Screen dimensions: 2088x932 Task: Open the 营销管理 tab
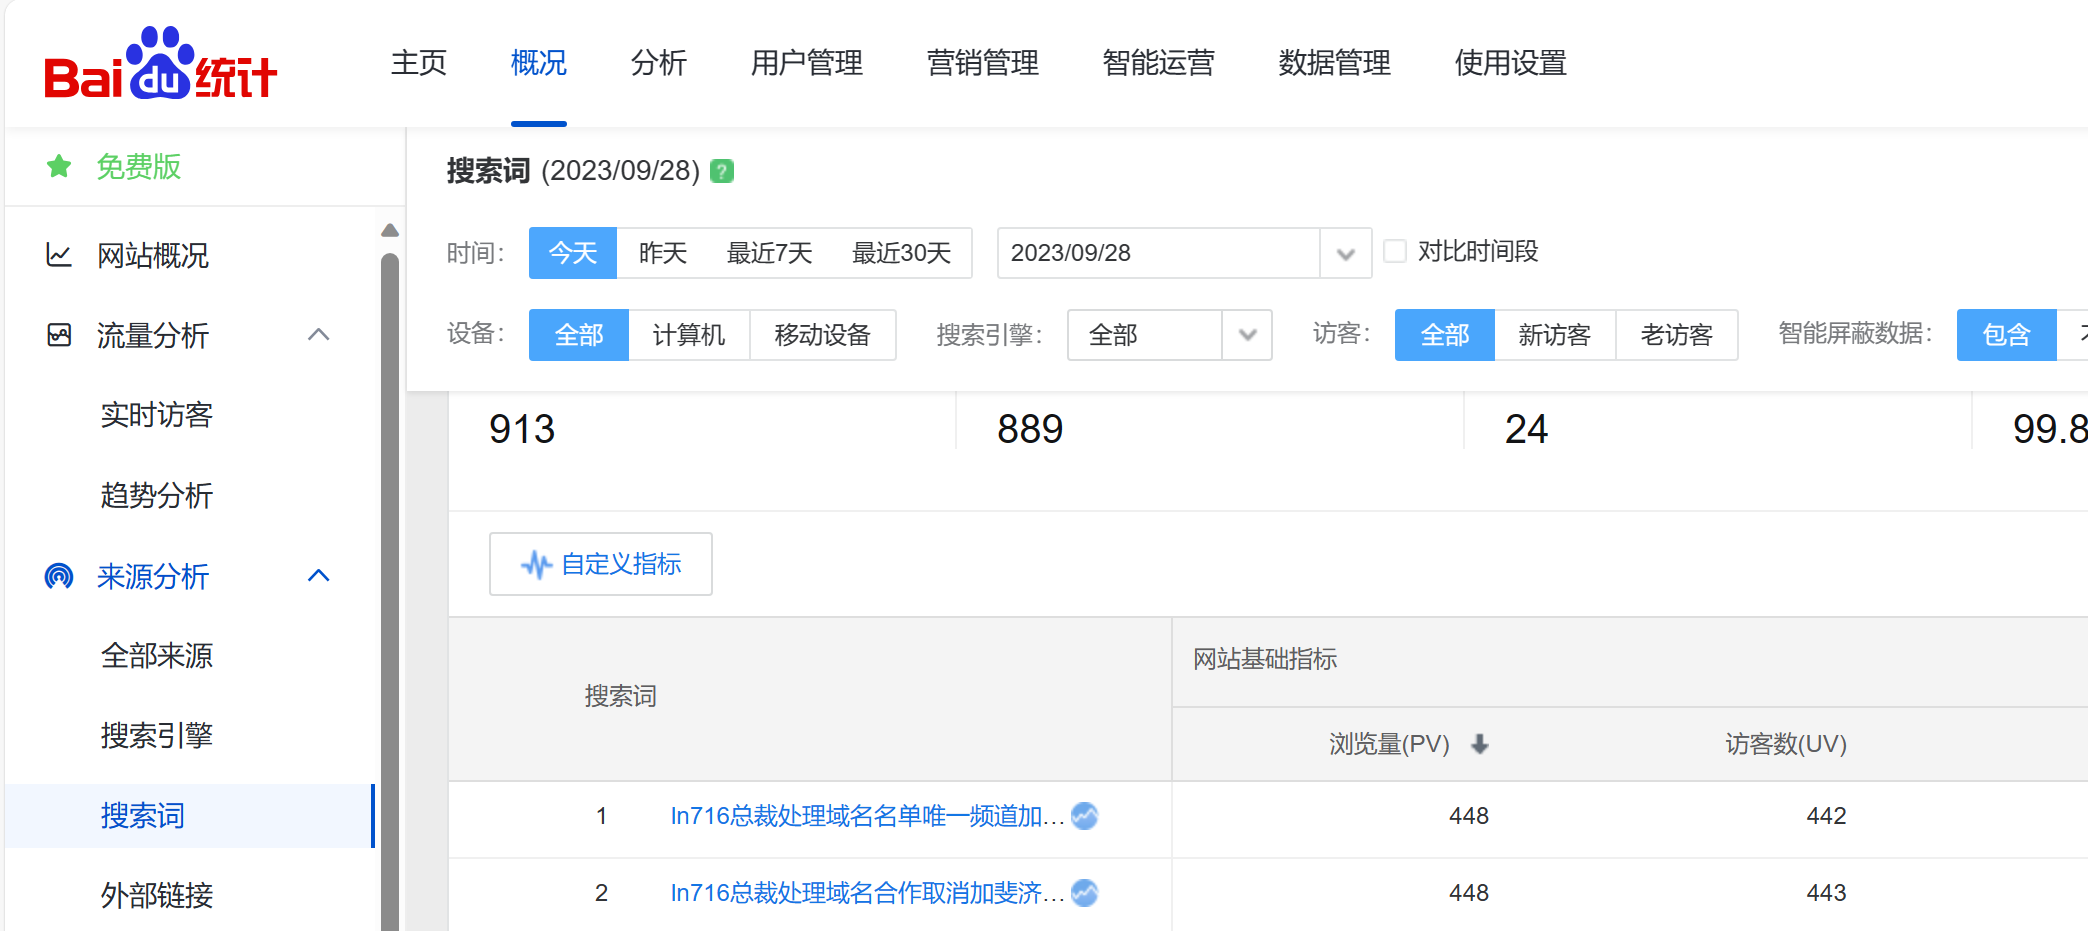point(983,63)
